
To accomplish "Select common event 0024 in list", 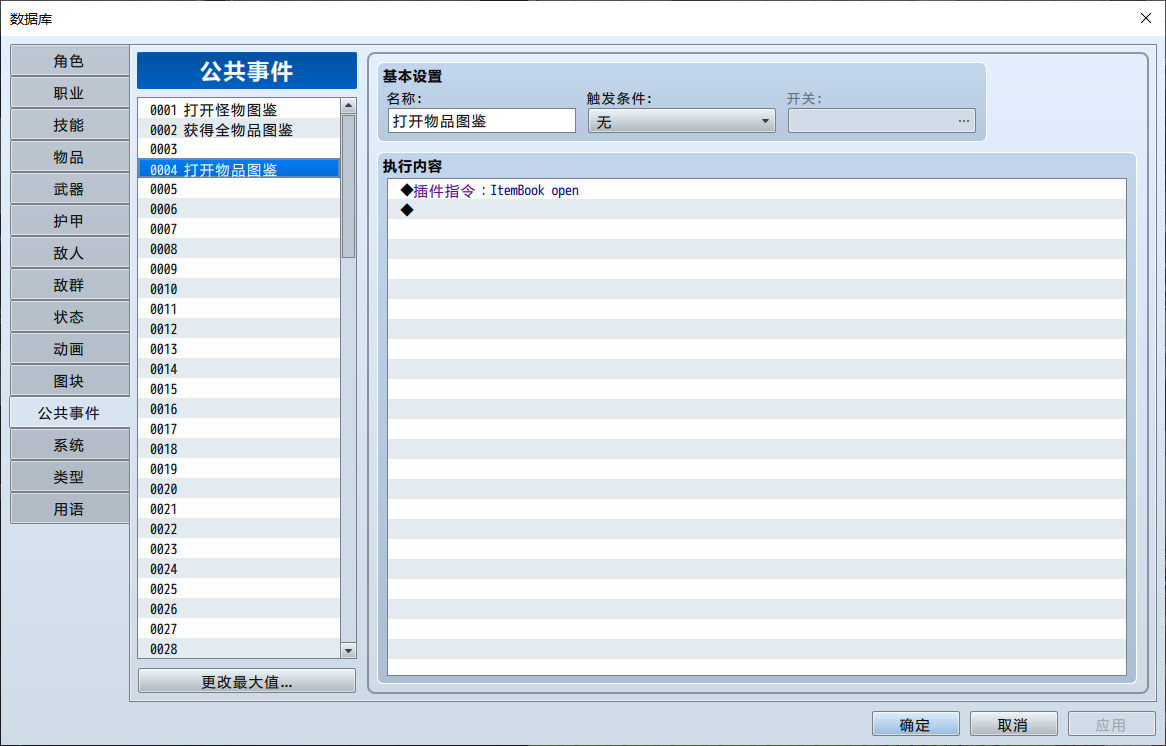I will [239, 569].
